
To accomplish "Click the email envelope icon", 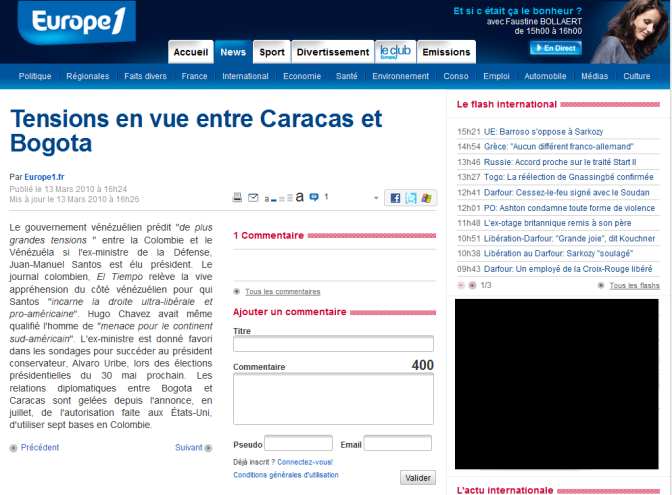I will [x=253, y=198].
